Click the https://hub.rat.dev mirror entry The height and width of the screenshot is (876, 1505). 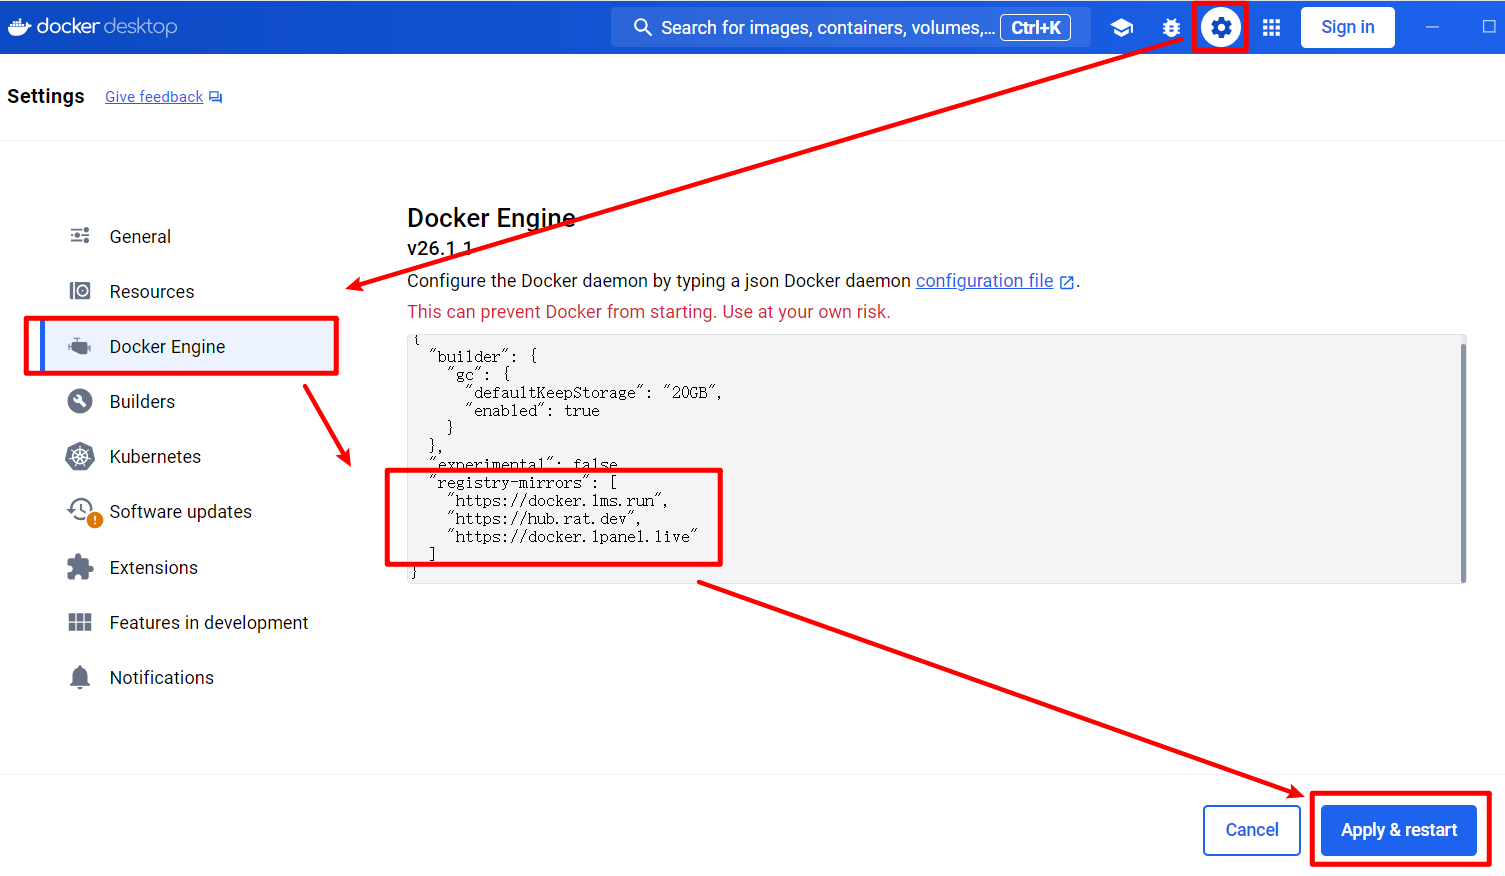coord(544,519)
